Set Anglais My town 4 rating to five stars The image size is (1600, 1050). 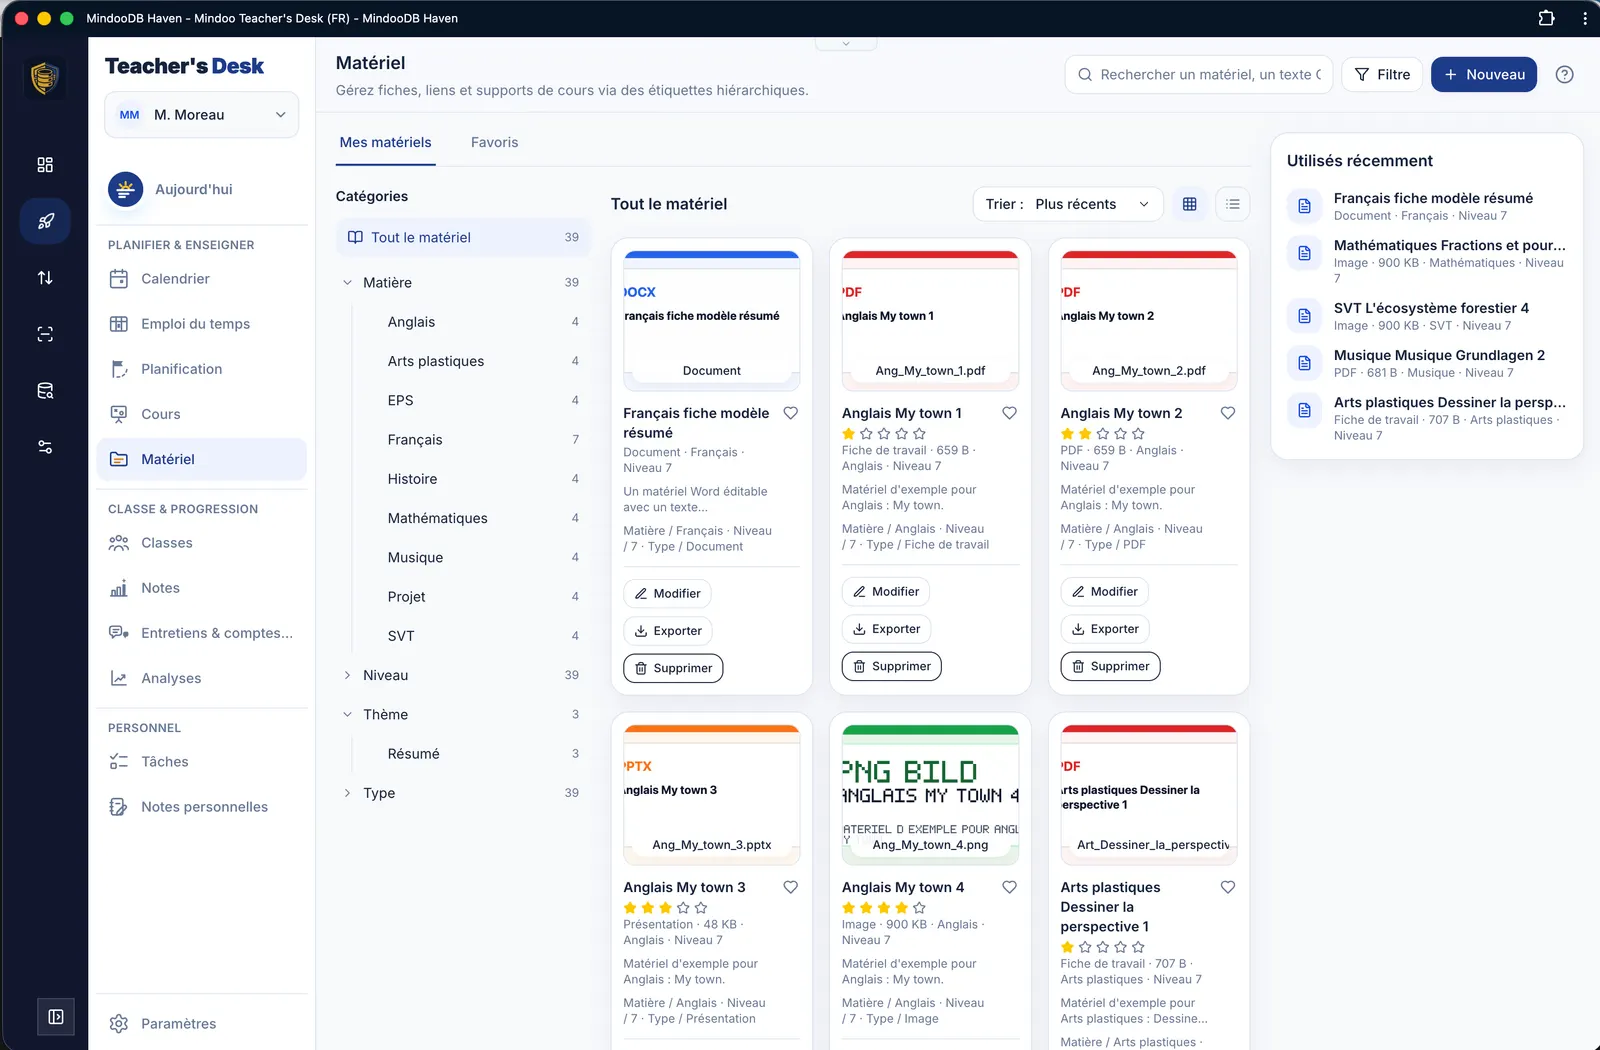[919, 908]
